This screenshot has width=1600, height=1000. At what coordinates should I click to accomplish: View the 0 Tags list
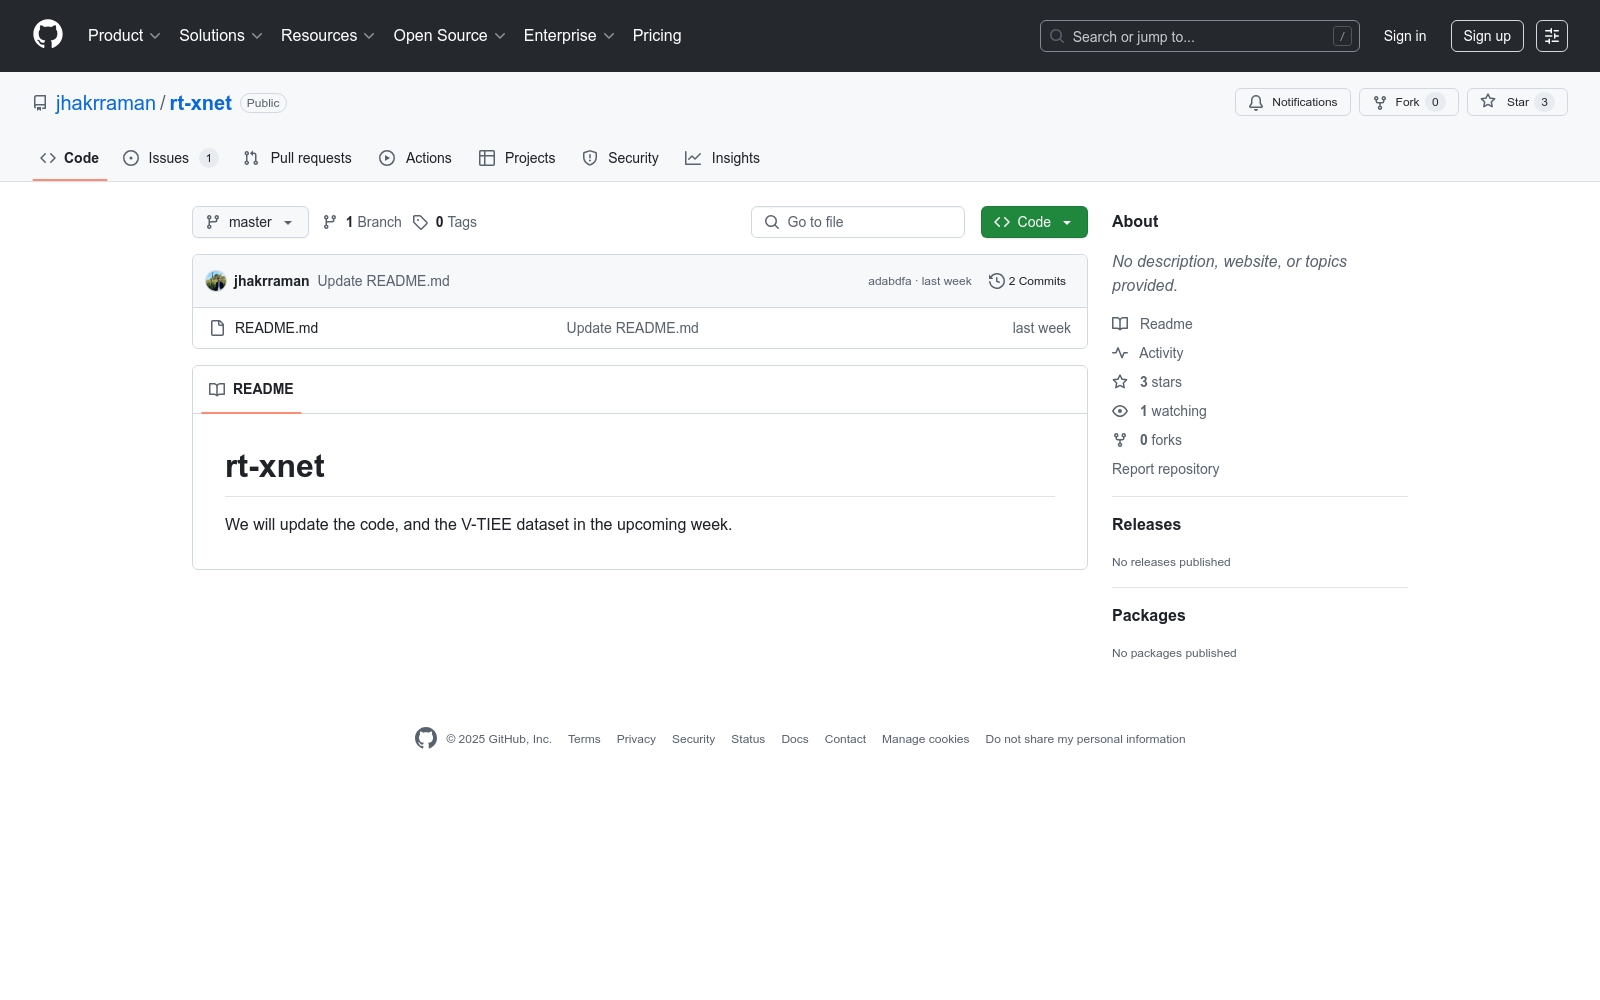[x=445, y=222]
